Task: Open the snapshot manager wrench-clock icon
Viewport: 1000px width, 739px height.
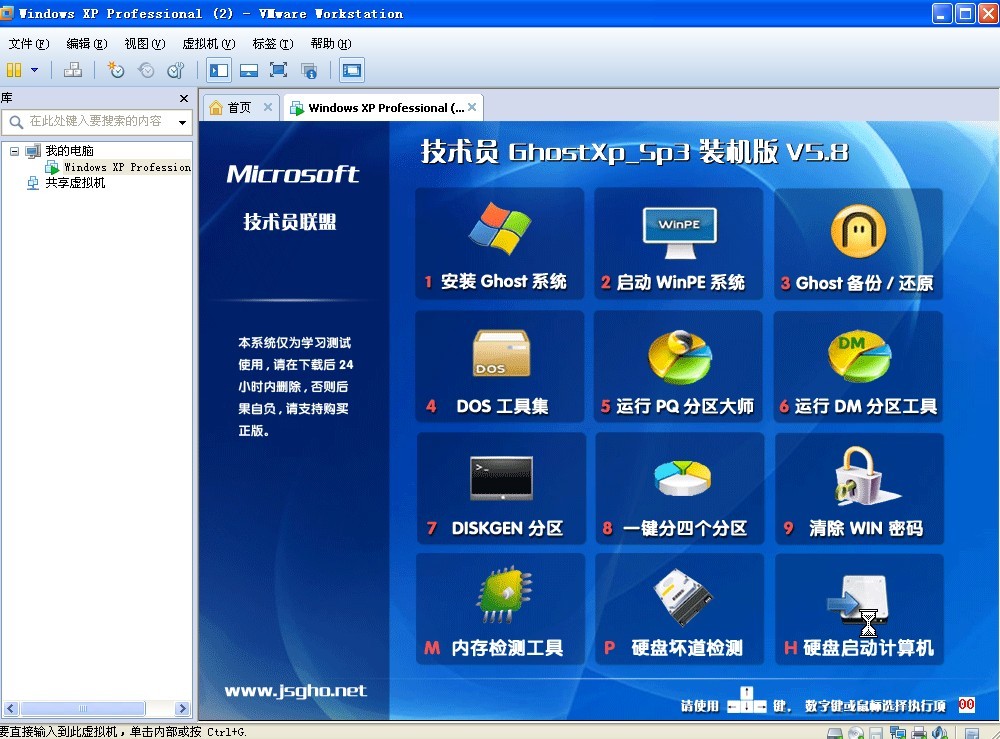Action: tap(176, 70)
